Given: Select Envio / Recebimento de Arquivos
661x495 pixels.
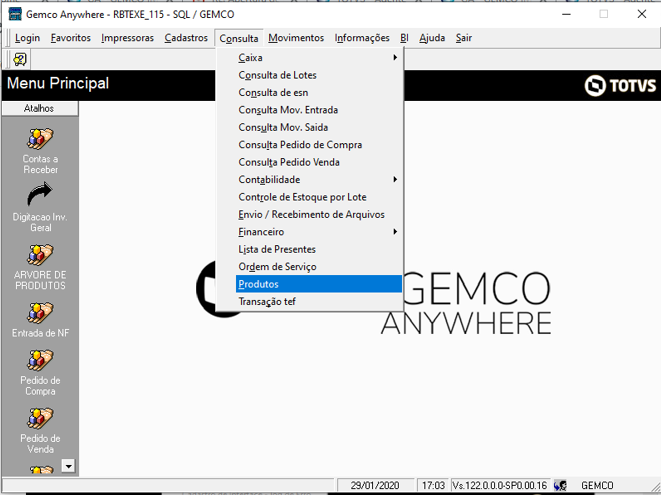Looking at the screenshot, I should [319, 215].
